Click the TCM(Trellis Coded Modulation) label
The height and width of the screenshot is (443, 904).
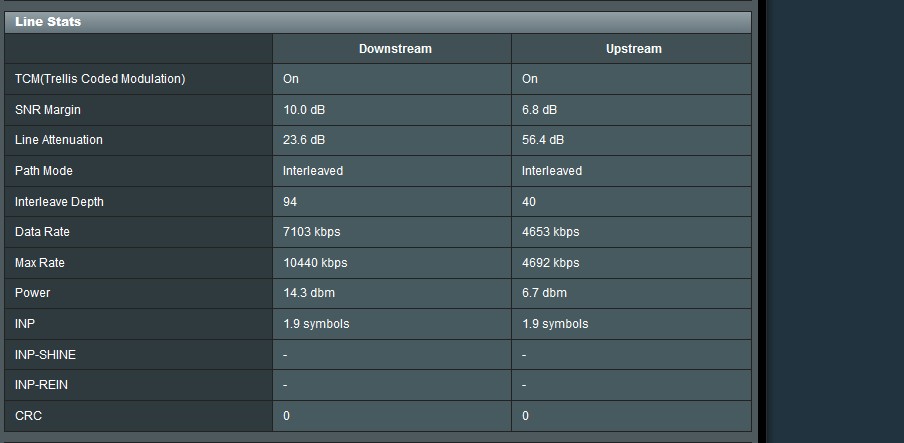tap(100, 79)
